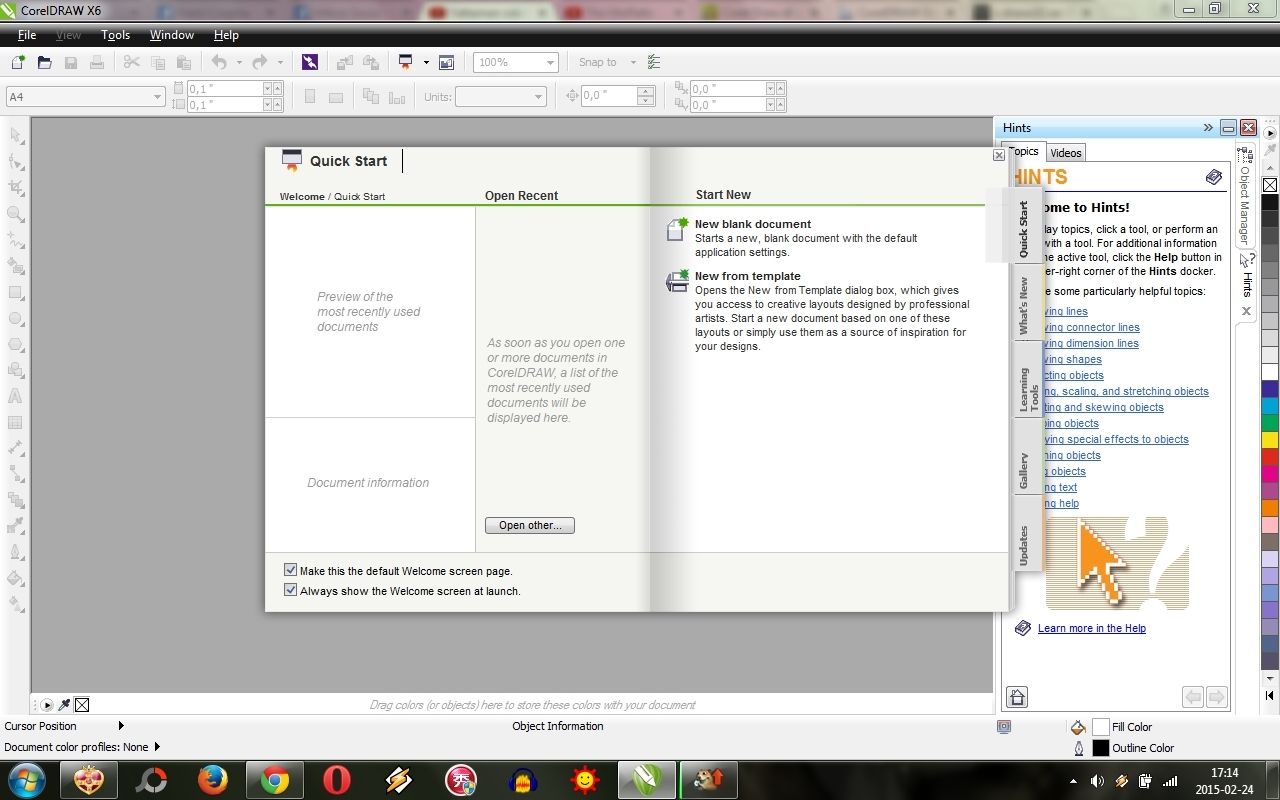Image resolution: width=1280 pixels, height=800 pixels.
Task: Expand the Undo history dropdown arrow
Action: coord(238,62)
